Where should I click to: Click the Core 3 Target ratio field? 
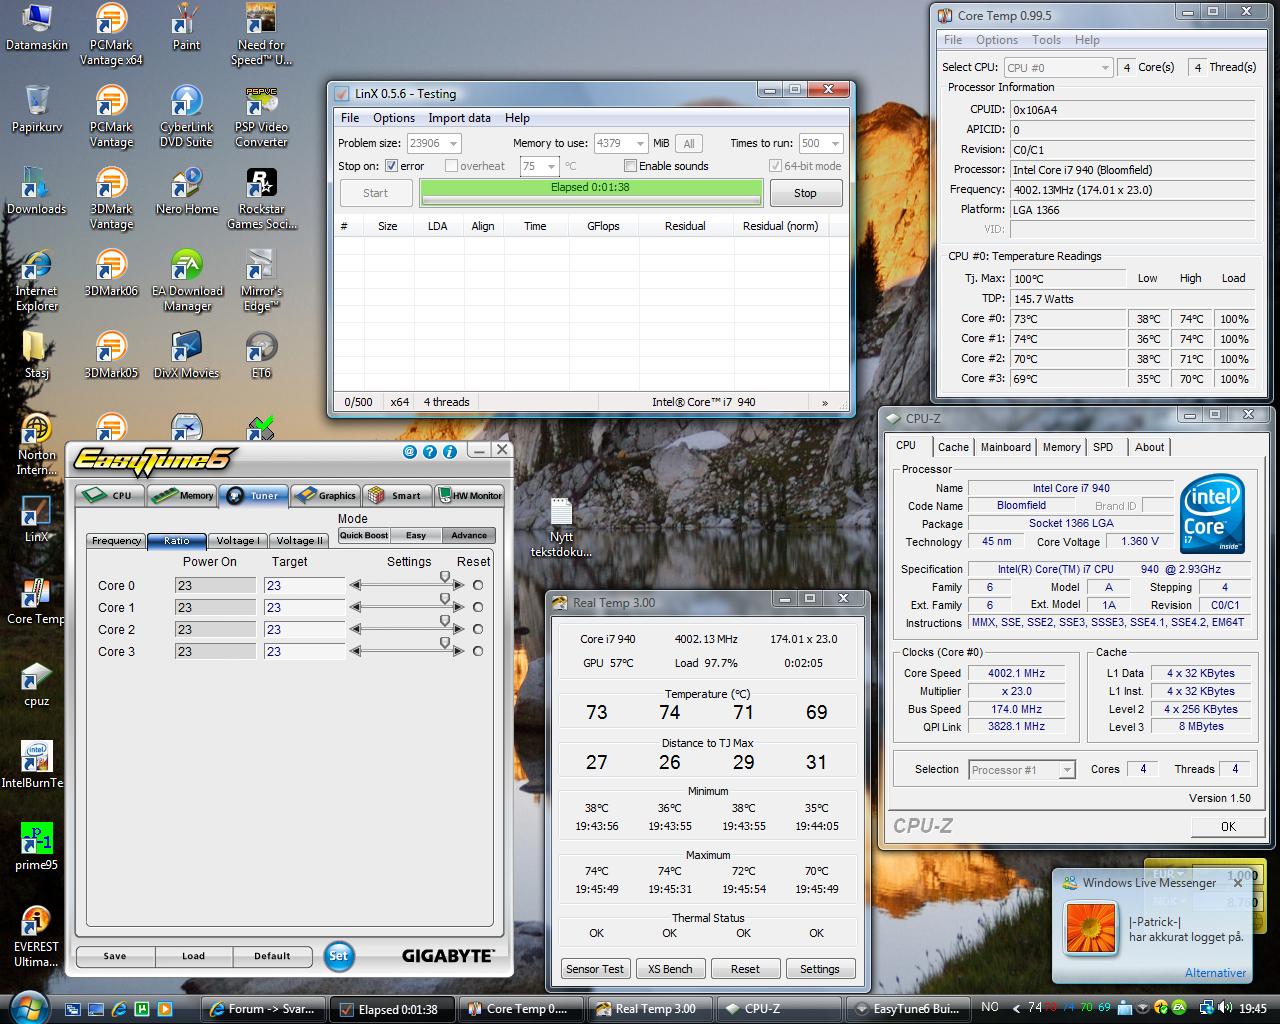(304, 651)
